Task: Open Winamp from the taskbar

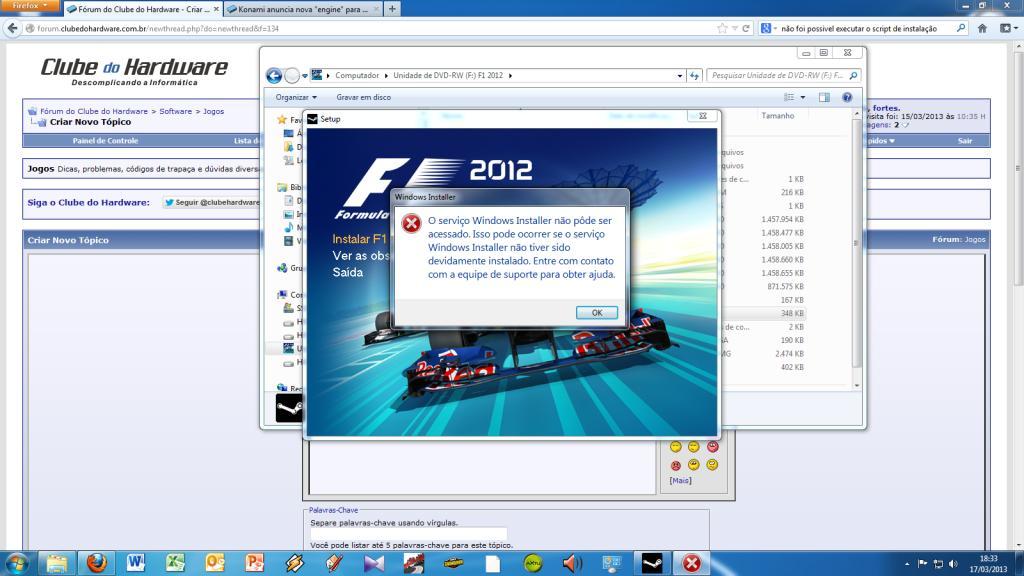Action: click(x=295, y=563)
